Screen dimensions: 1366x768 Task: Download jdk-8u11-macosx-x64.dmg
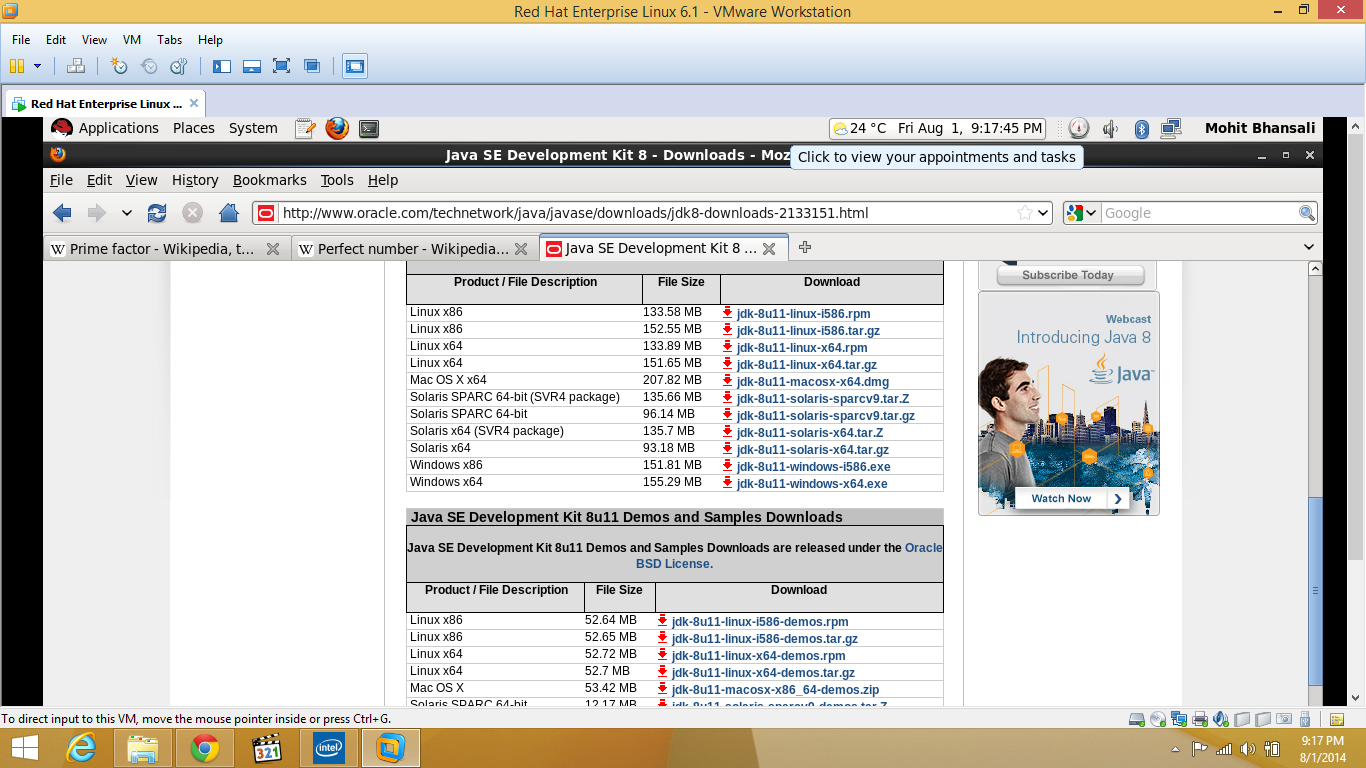[813, 381]
